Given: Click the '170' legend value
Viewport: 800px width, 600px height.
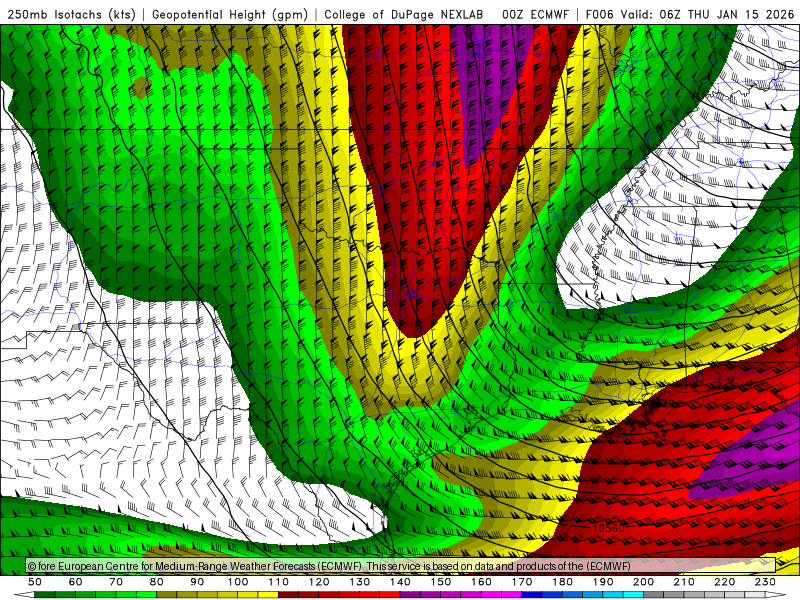Looking at the screenshot, I should coord(522,582).
